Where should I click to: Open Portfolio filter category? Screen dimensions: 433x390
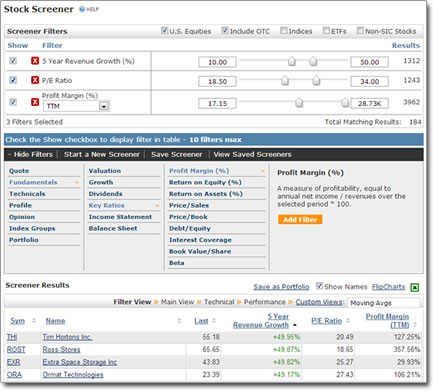[x=24, y=240]
